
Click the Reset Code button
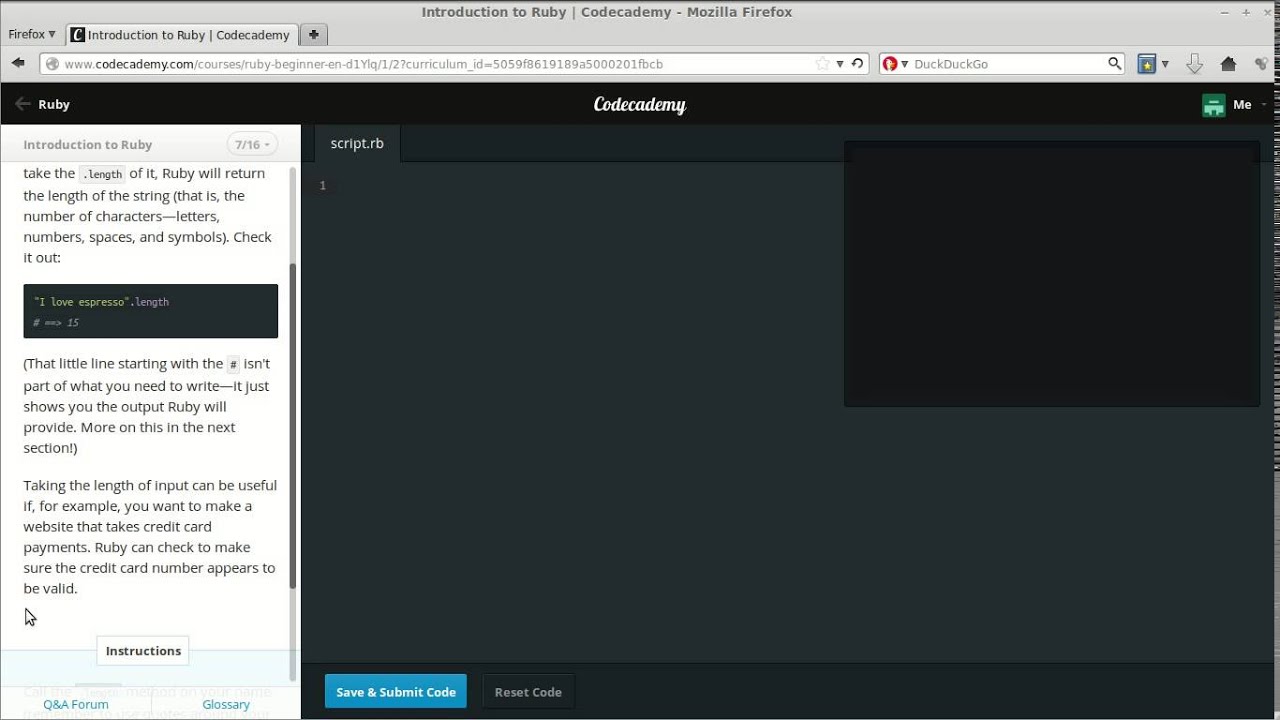click(x=528, y=692)
